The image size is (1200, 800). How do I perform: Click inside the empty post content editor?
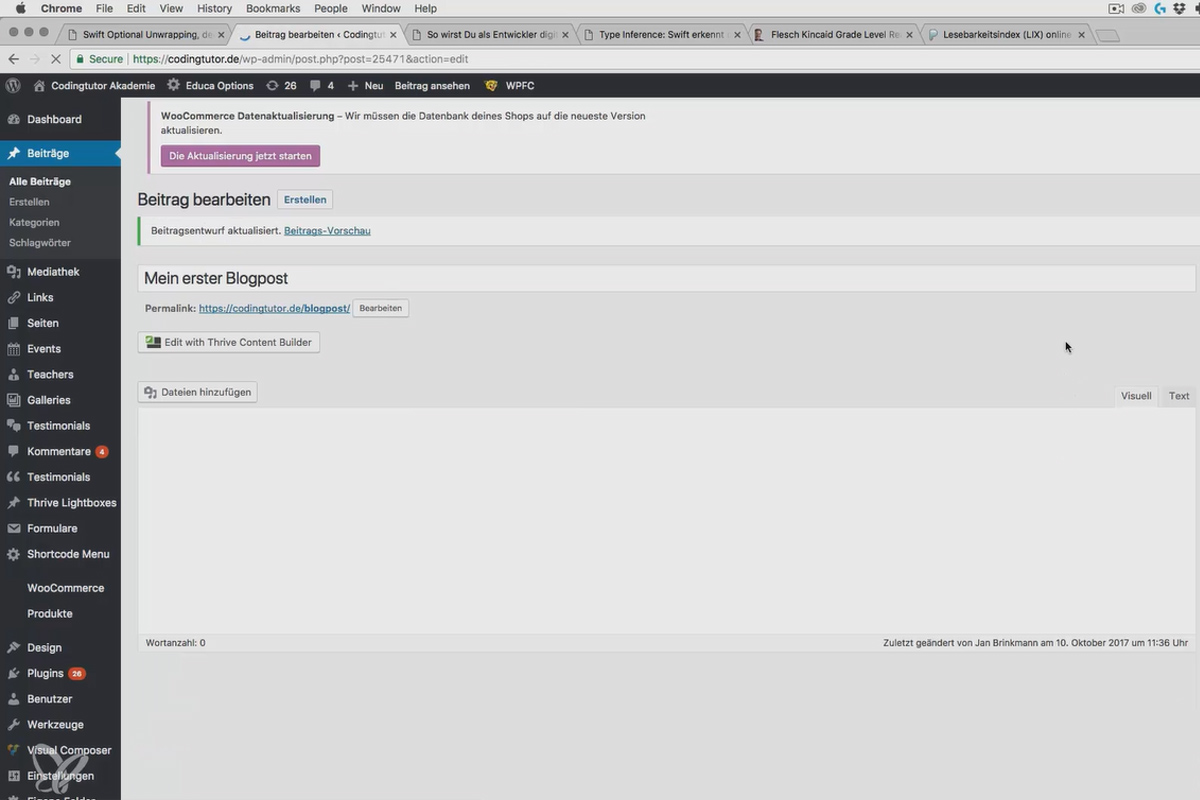click(666, 519)
